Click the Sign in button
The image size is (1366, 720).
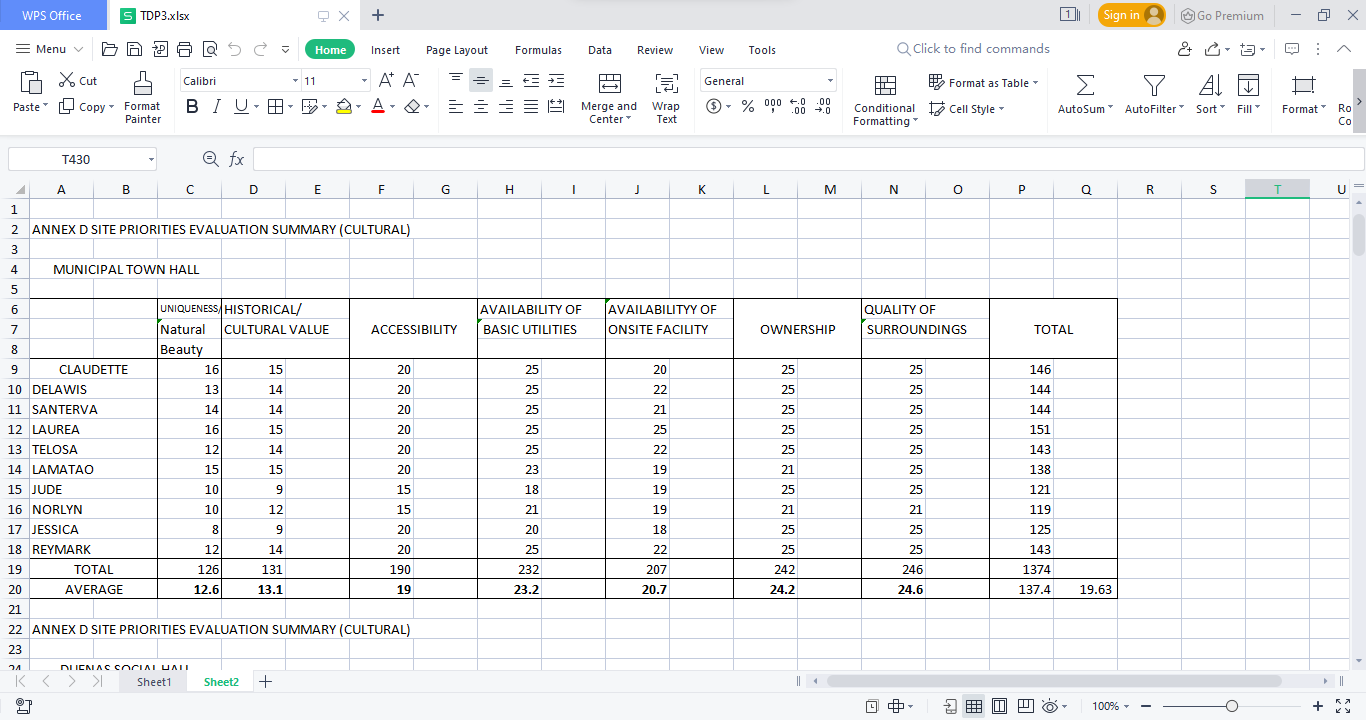(x=1132, y=15)
